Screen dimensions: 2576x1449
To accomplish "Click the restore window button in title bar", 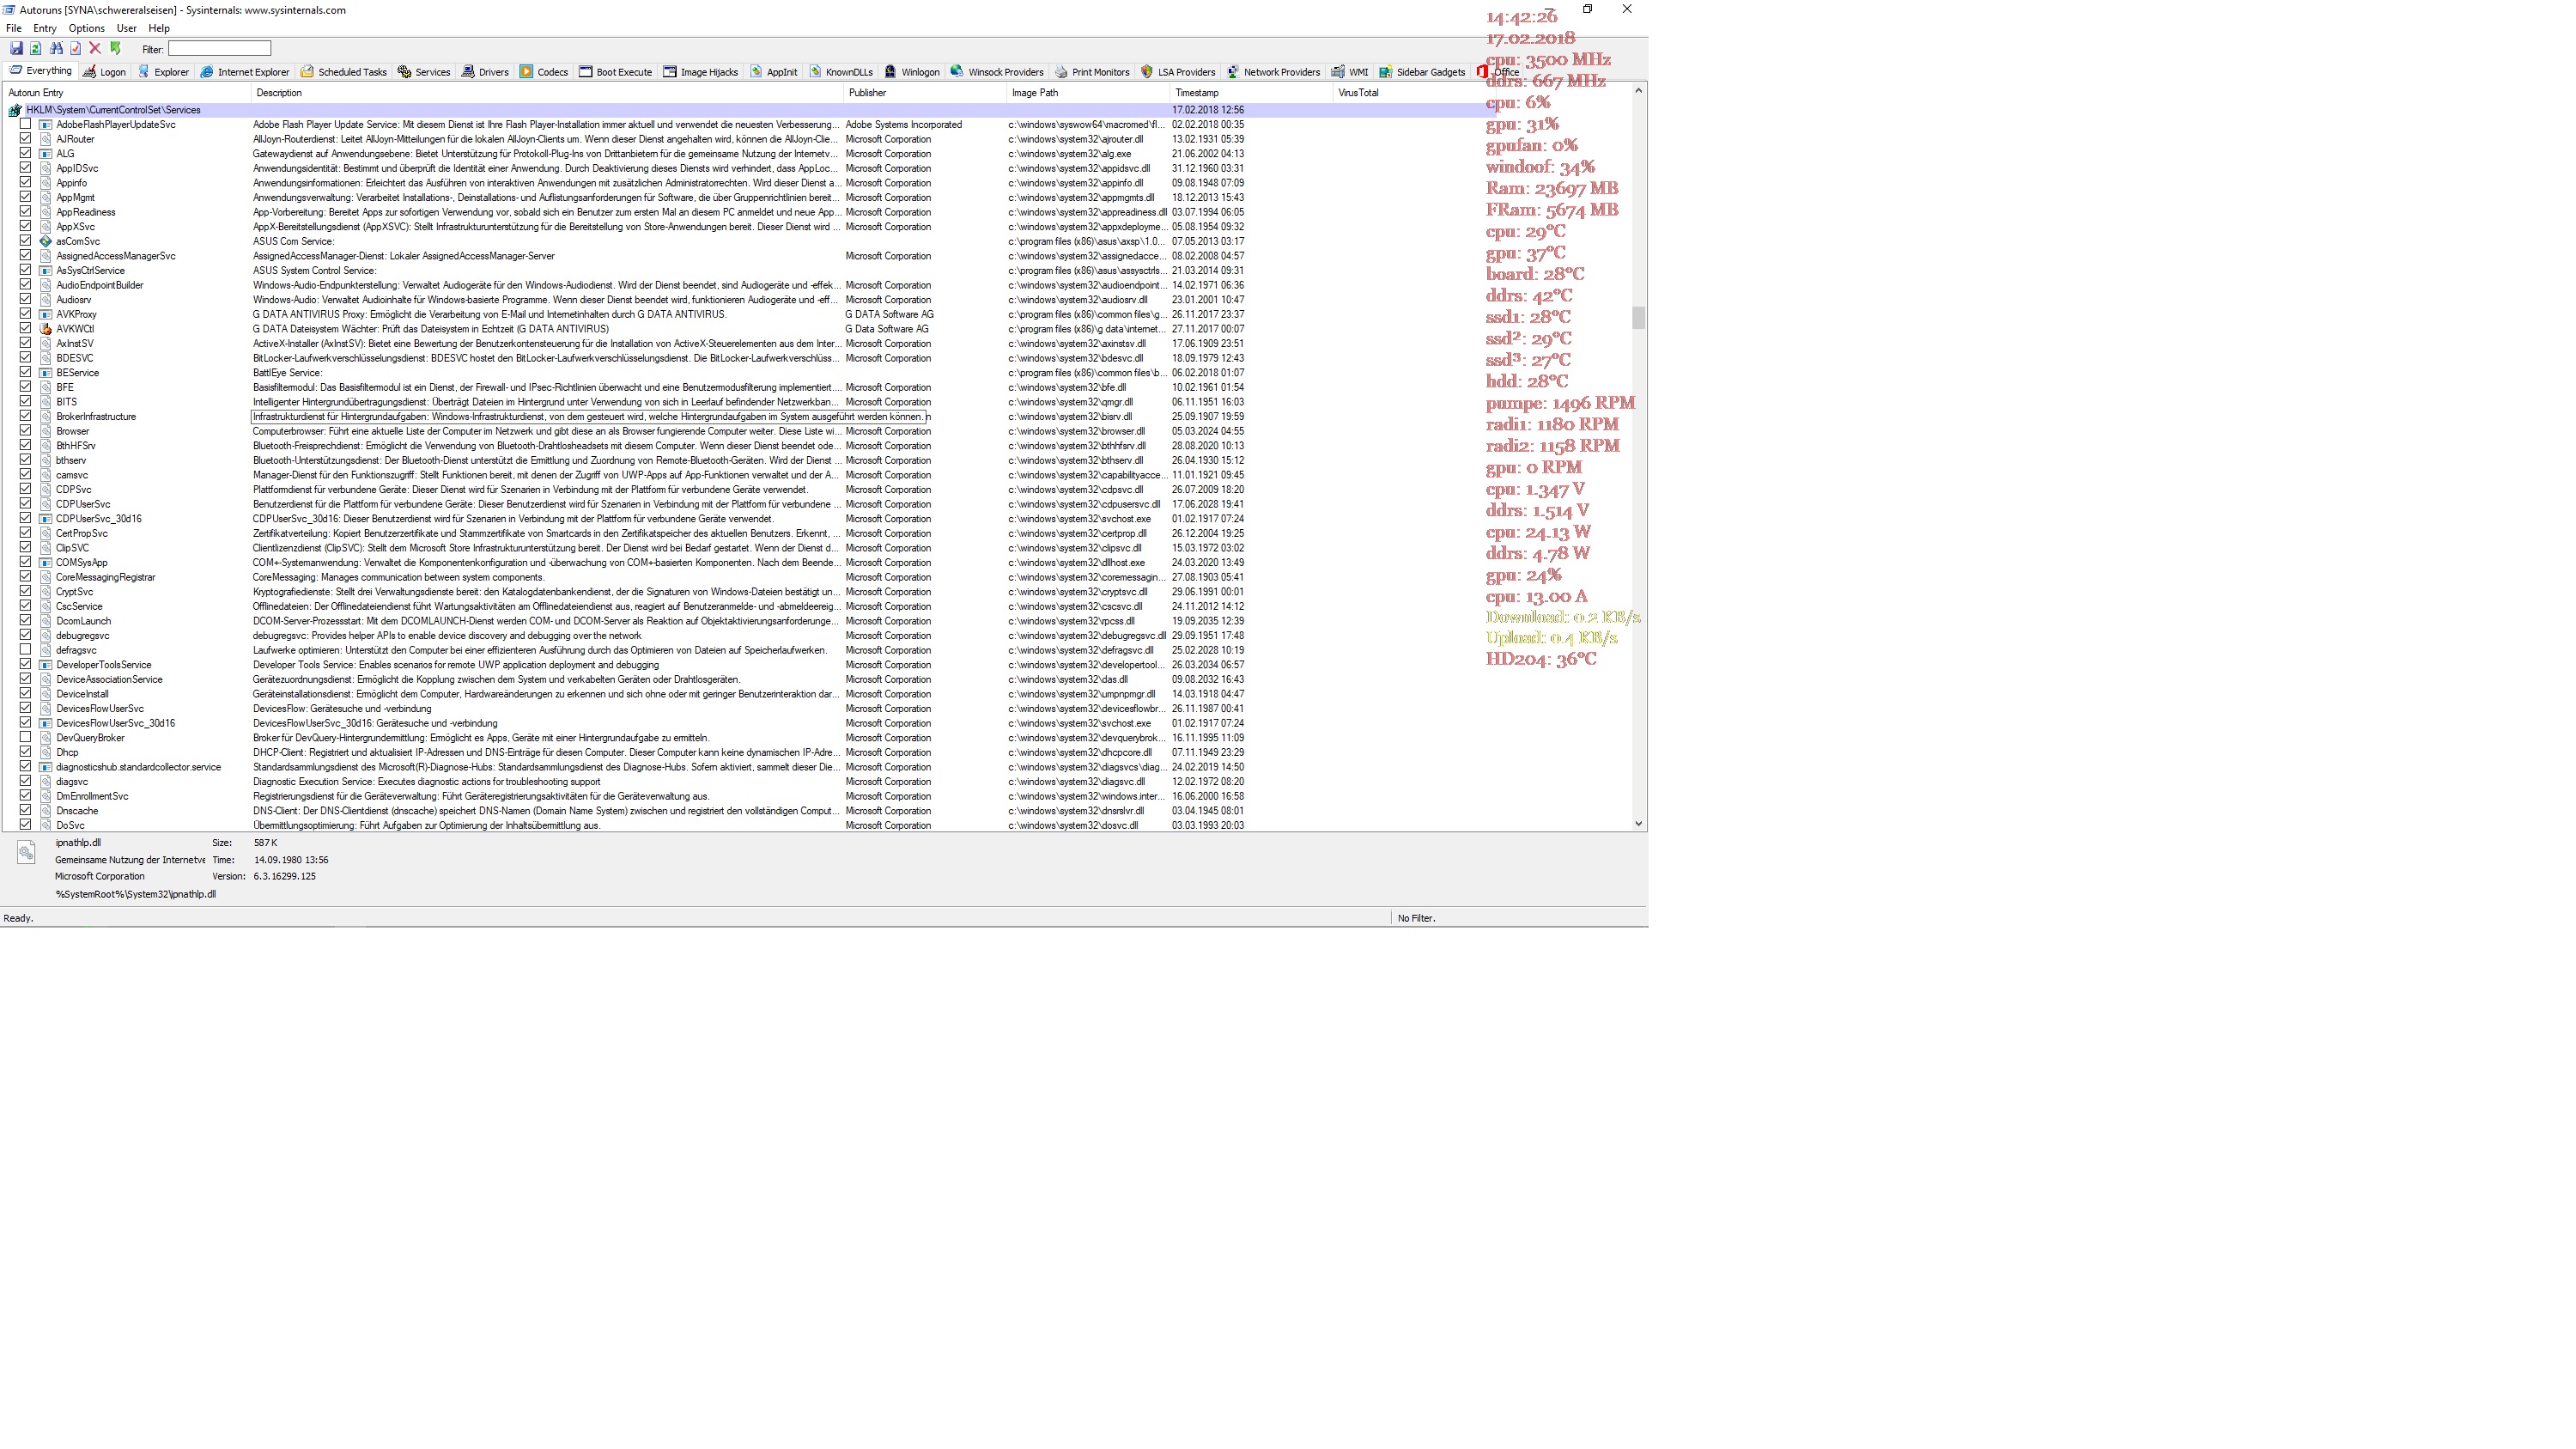I will click(x=1587, y=9).
